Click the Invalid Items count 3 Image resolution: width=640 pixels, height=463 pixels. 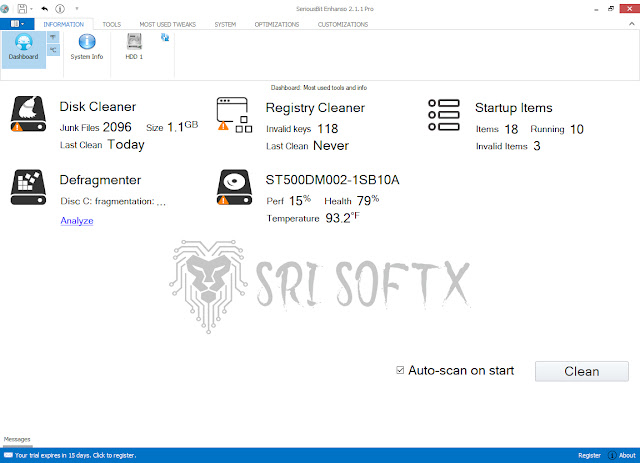tap(537, 146)
